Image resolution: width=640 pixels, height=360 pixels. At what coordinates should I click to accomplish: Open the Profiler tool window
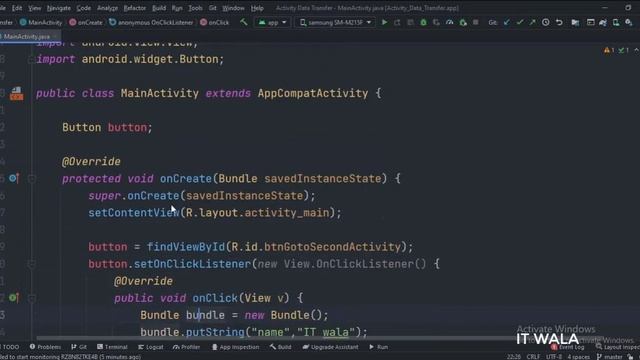click(x=186, y=347)
